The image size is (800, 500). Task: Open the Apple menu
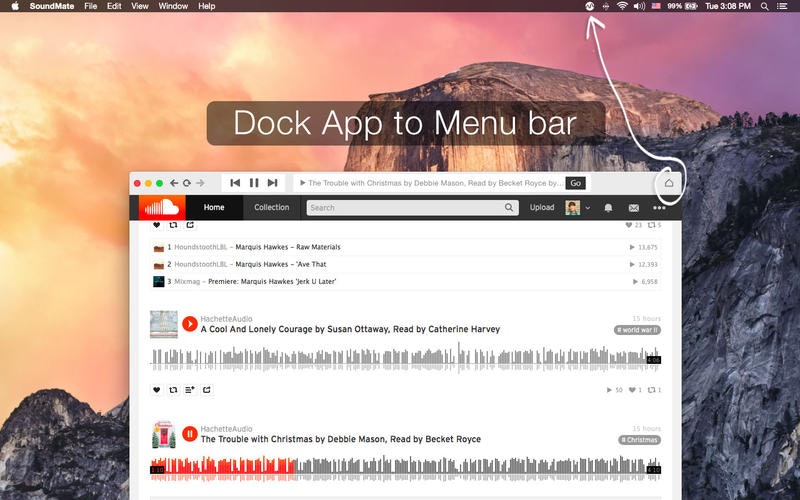pos(15,6)
